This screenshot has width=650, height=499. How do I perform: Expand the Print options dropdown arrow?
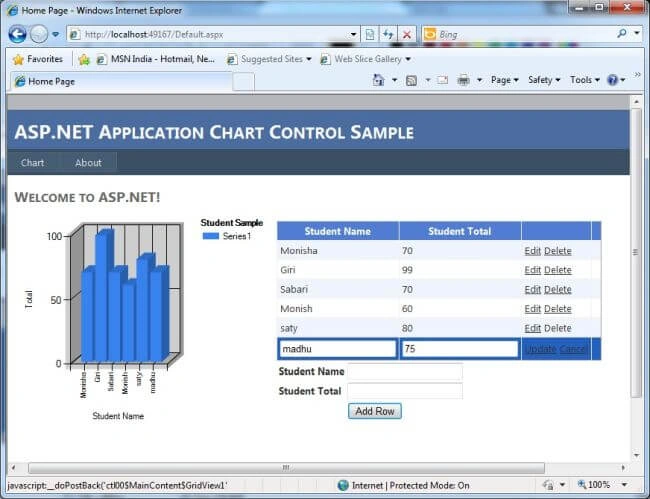coord(479,80)
